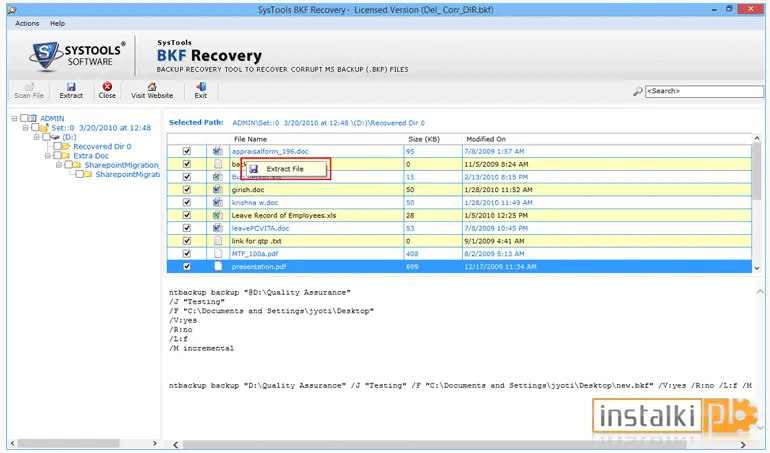Collapse the first SharepointMigration tree node
The width and height of the screenshot is (770, 453).
coord(59,165)
